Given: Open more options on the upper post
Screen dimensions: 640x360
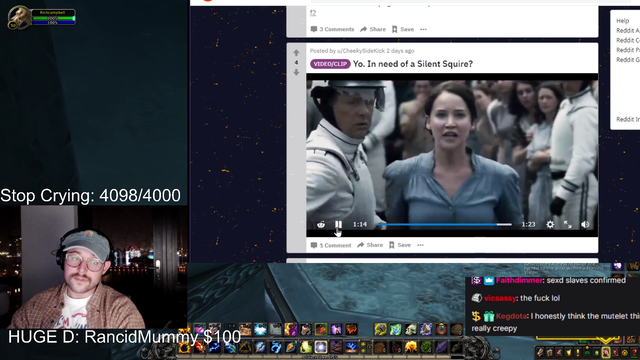Looking at the screenshot, I should [423, 29].
